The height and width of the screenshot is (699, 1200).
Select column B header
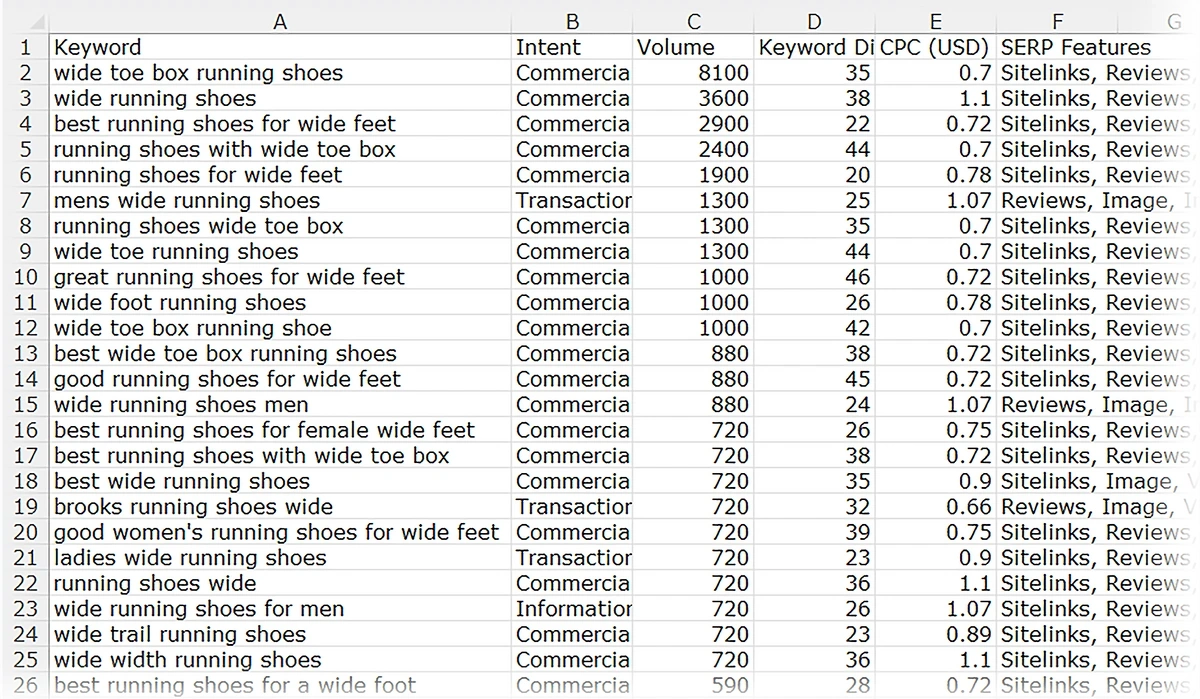pyautogui.click(x=572, y=22)
